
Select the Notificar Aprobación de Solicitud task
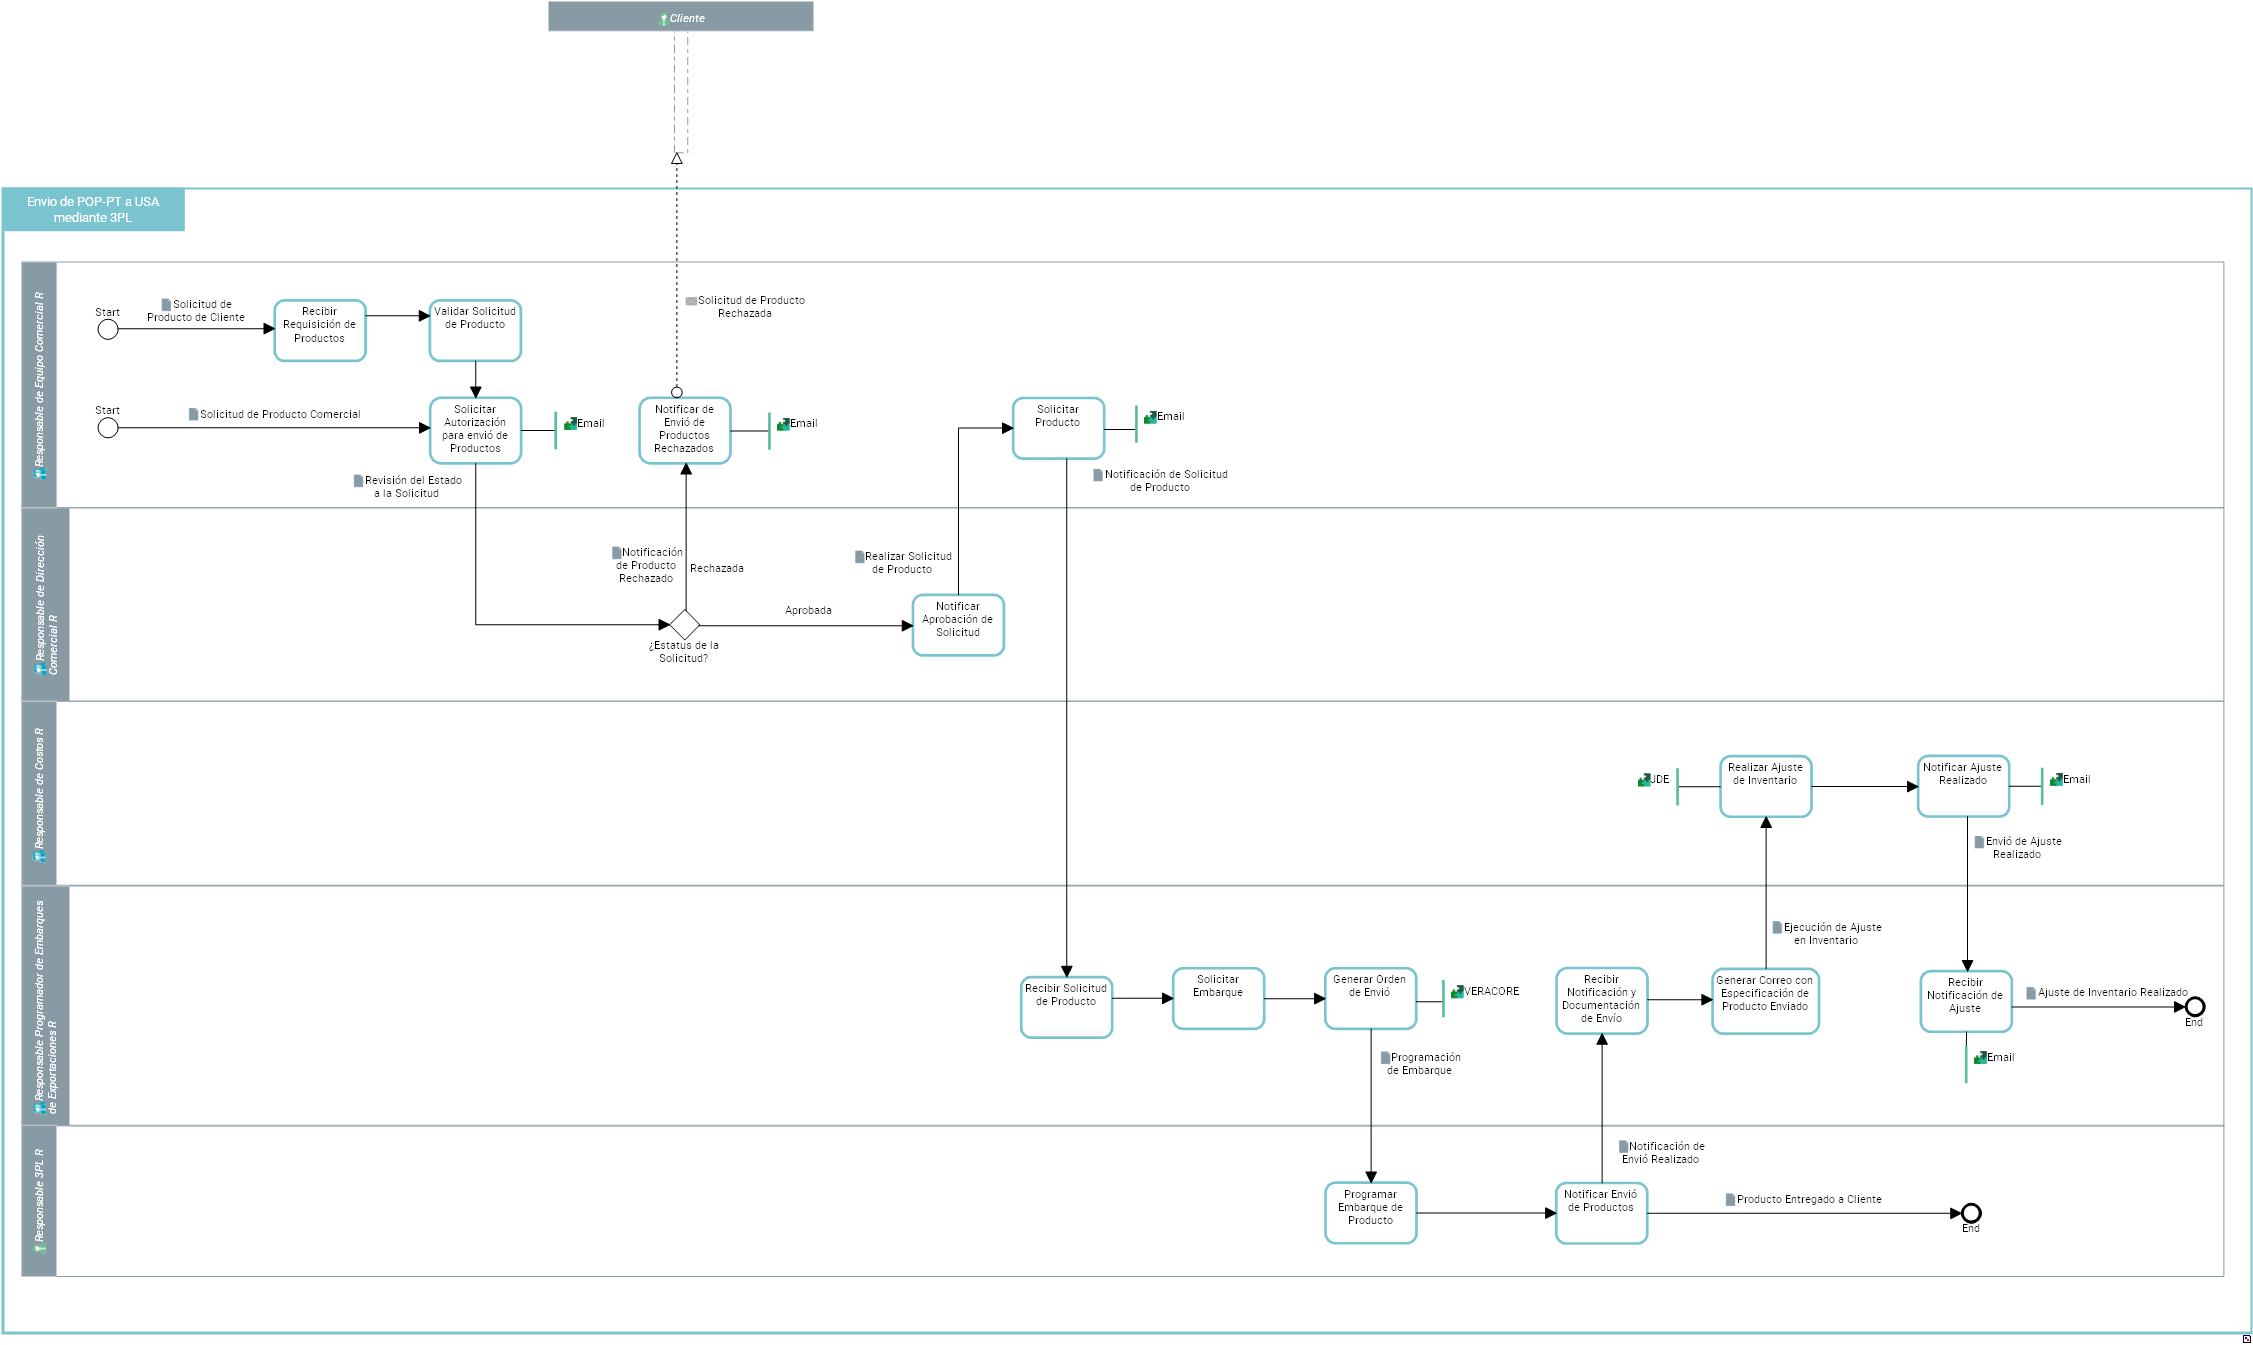click(958, 625)
